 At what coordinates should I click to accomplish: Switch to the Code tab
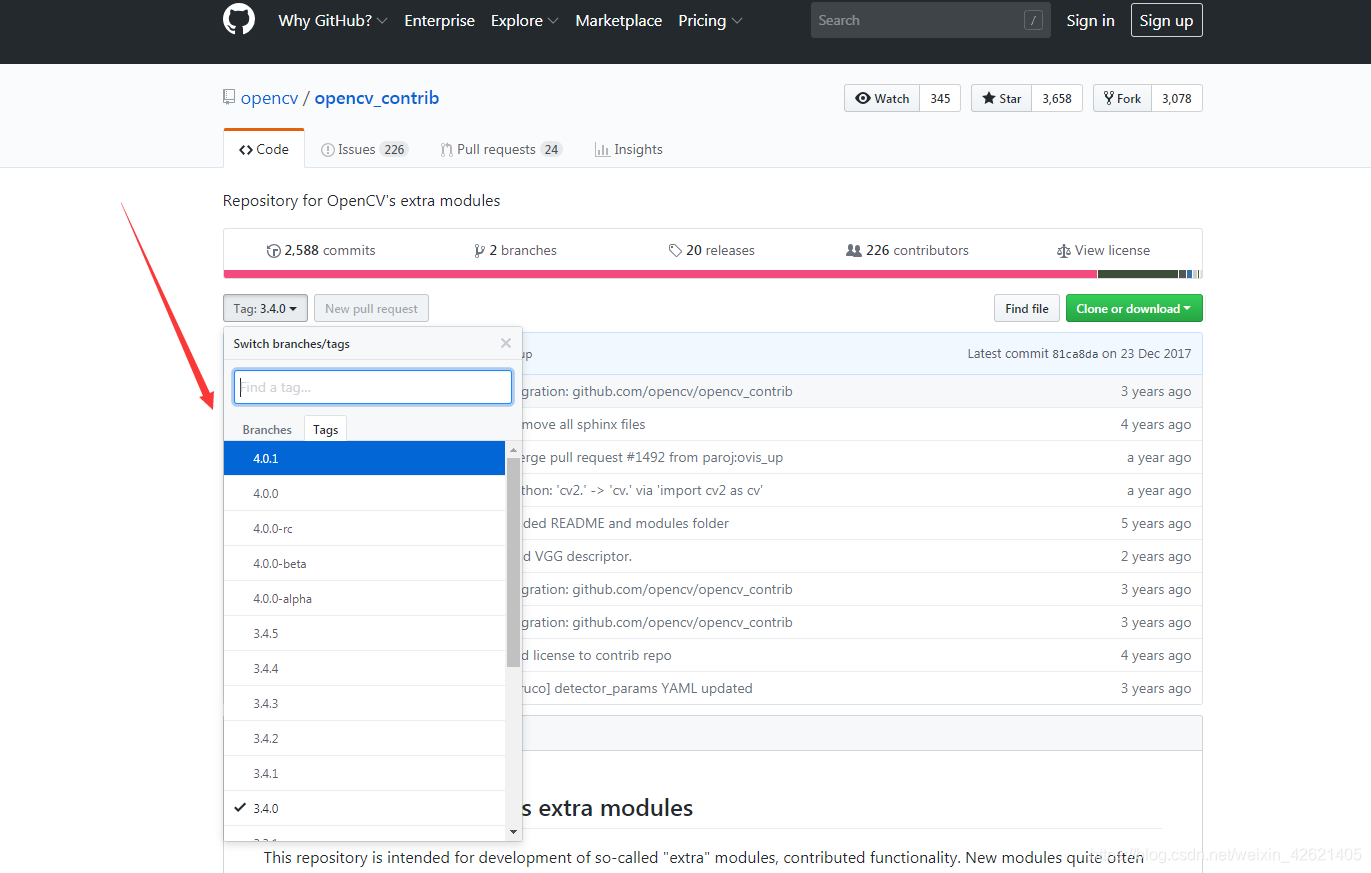[x=264, y=149]
